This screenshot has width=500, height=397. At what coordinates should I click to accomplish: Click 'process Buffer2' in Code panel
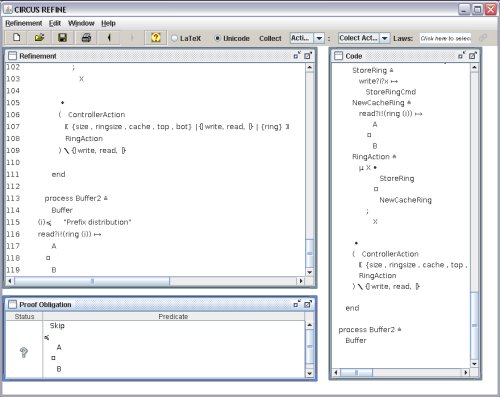pyautogui.click(x=370, y=330)
